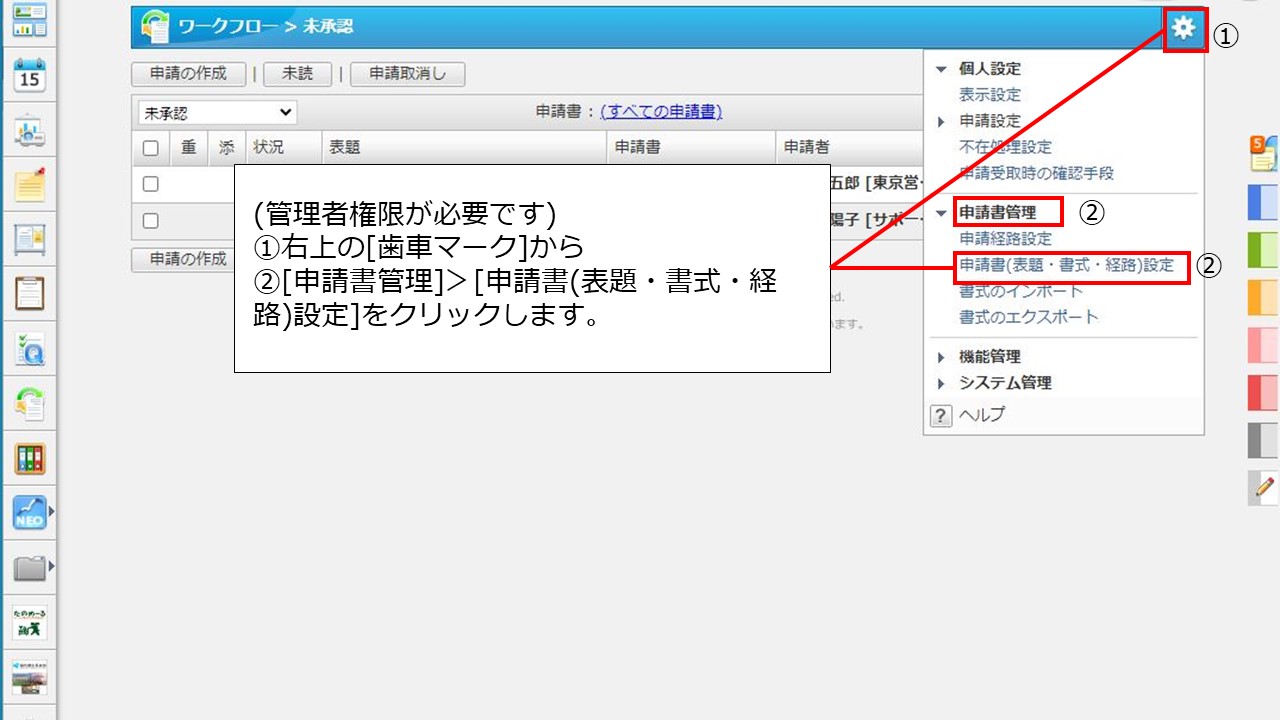Select 申請経路設定 menu item
Viewport: 1280px width, 720px height.
click(x=1005, y=239)
